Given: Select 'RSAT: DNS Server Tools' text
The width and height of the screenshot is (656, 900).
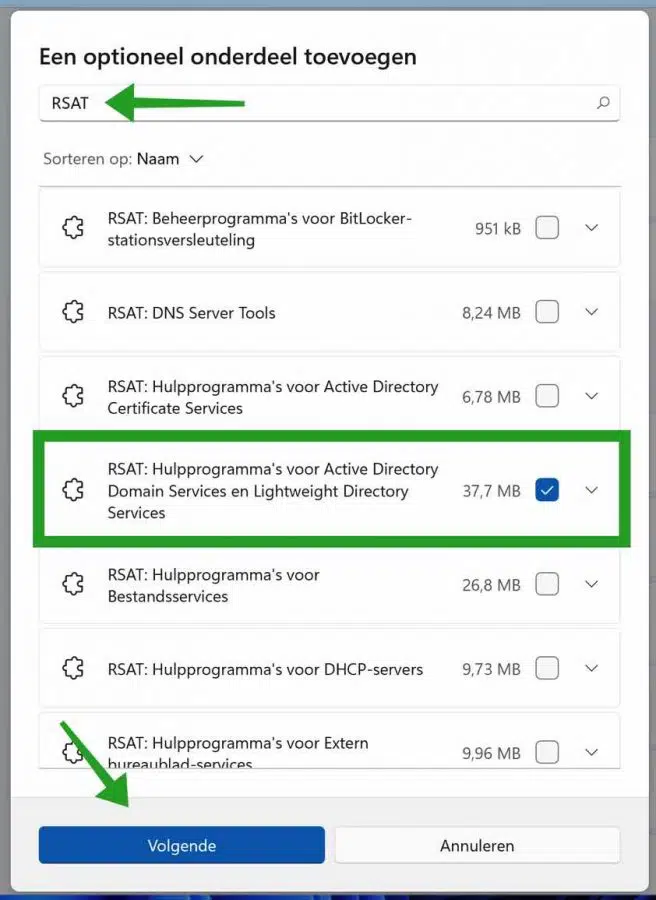Looking at the screenshot, I should [192, 313].
